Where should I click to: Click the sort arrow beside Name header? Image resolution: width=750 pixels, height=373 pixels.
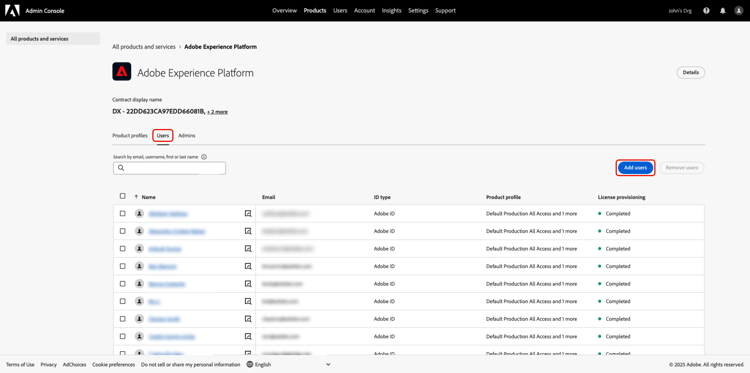(136, 197)
